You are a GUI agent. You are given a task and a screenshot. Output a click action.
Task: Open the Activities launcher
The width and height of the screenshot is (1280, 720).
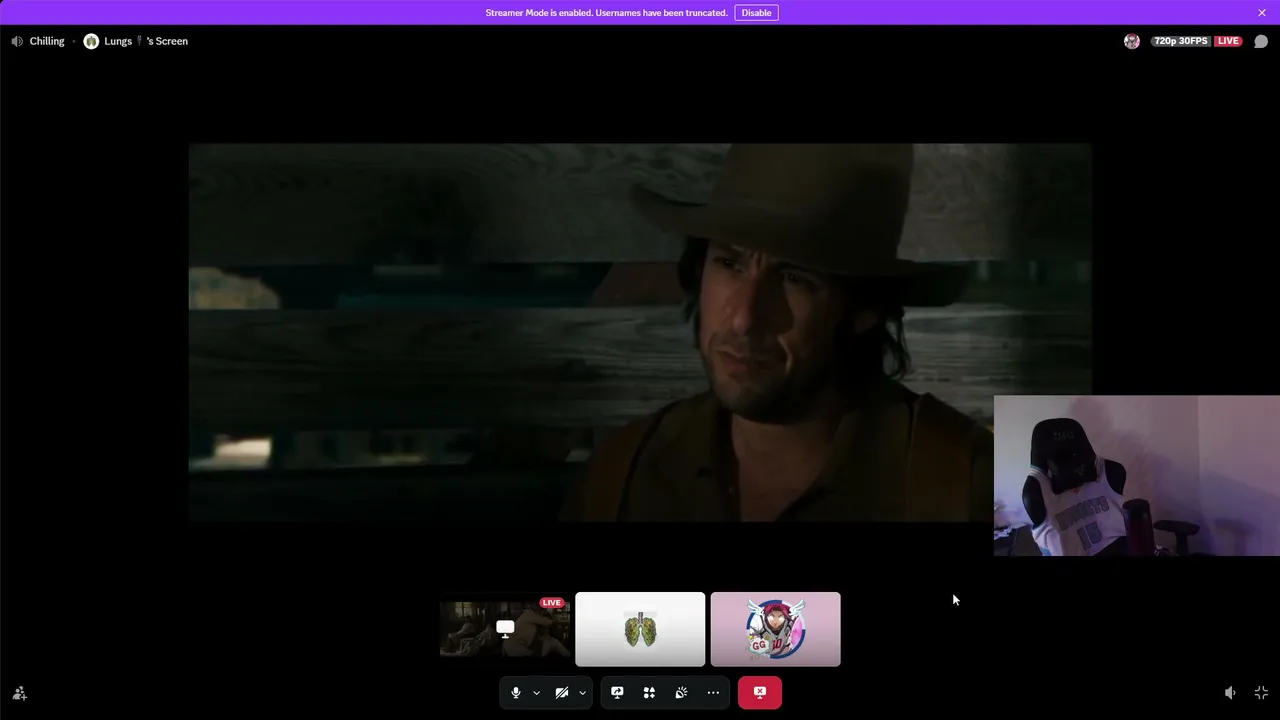point(649,692)
